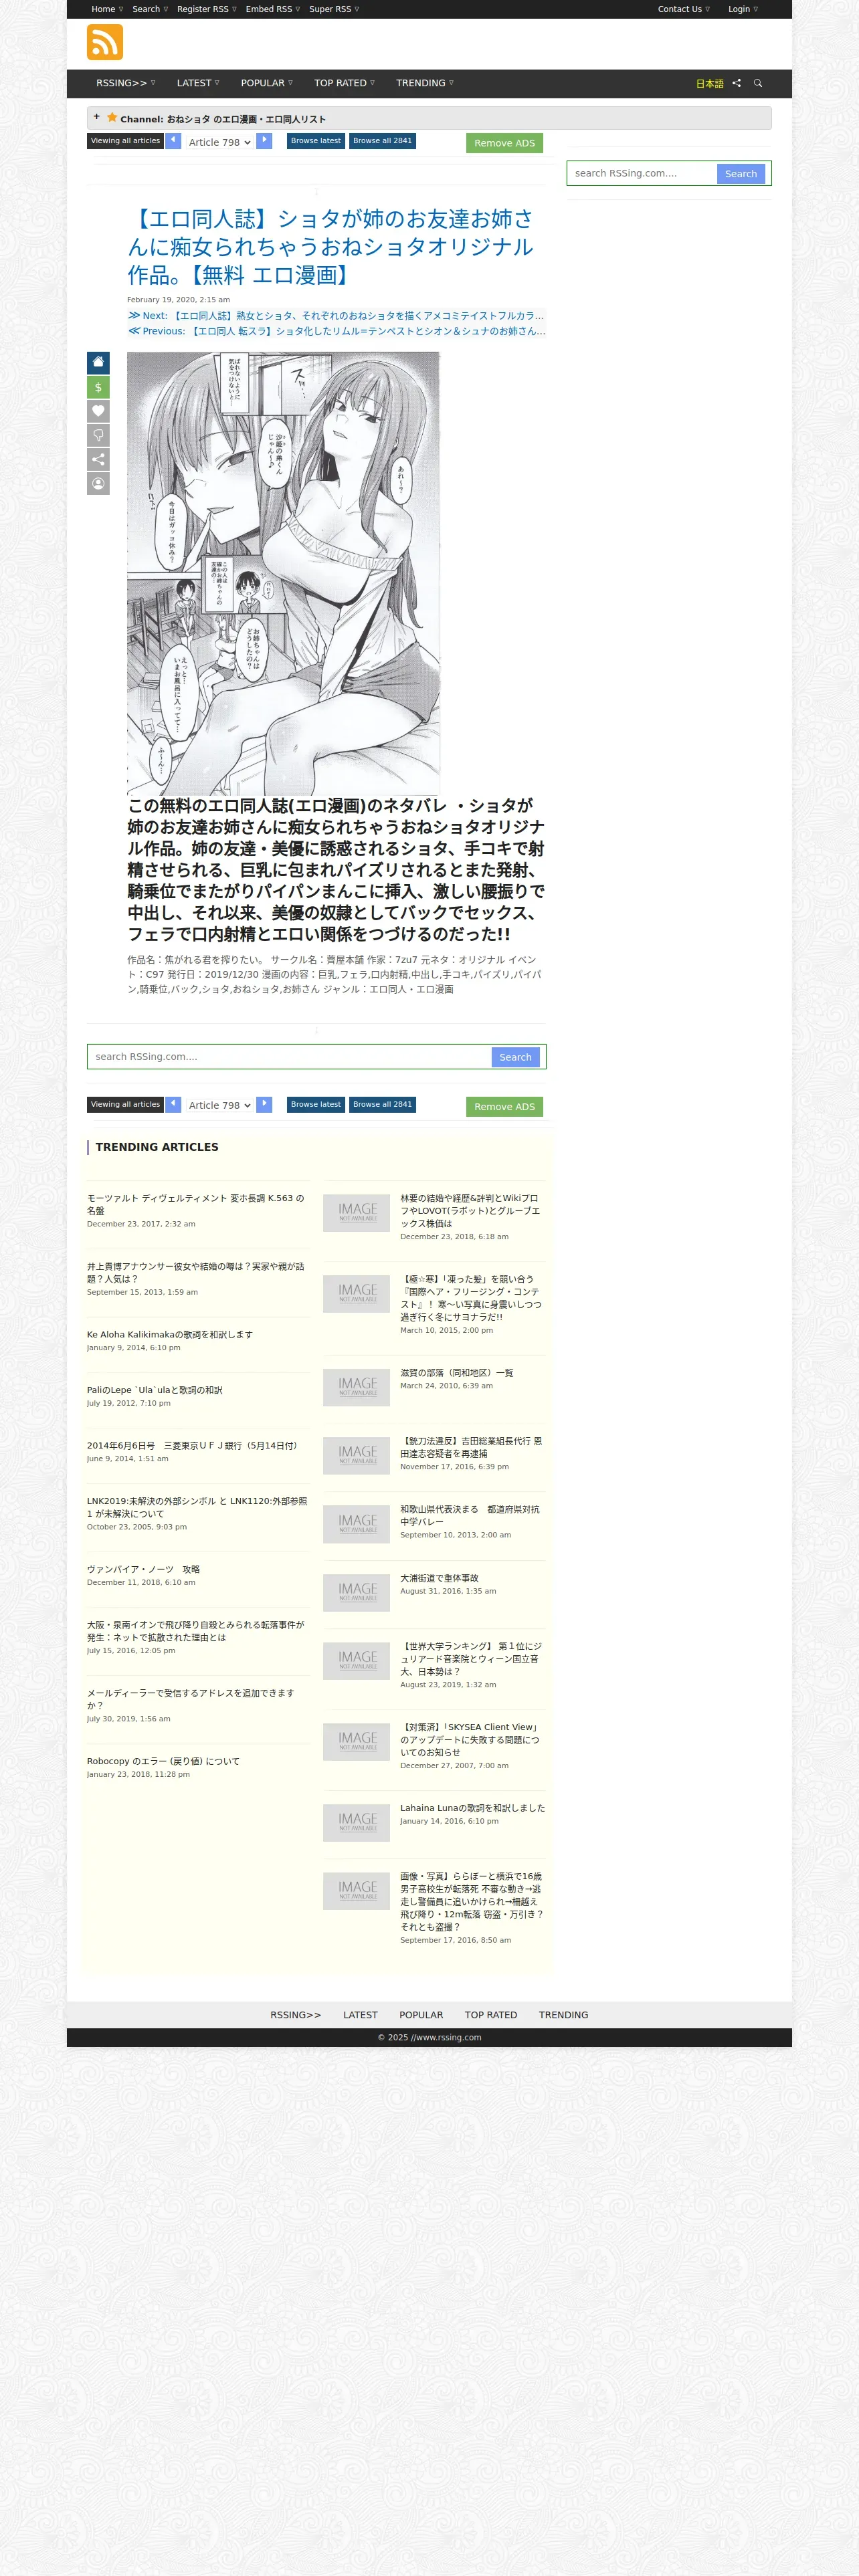
Task: Click the orange RSS feed logo
Action: [105, 43]
